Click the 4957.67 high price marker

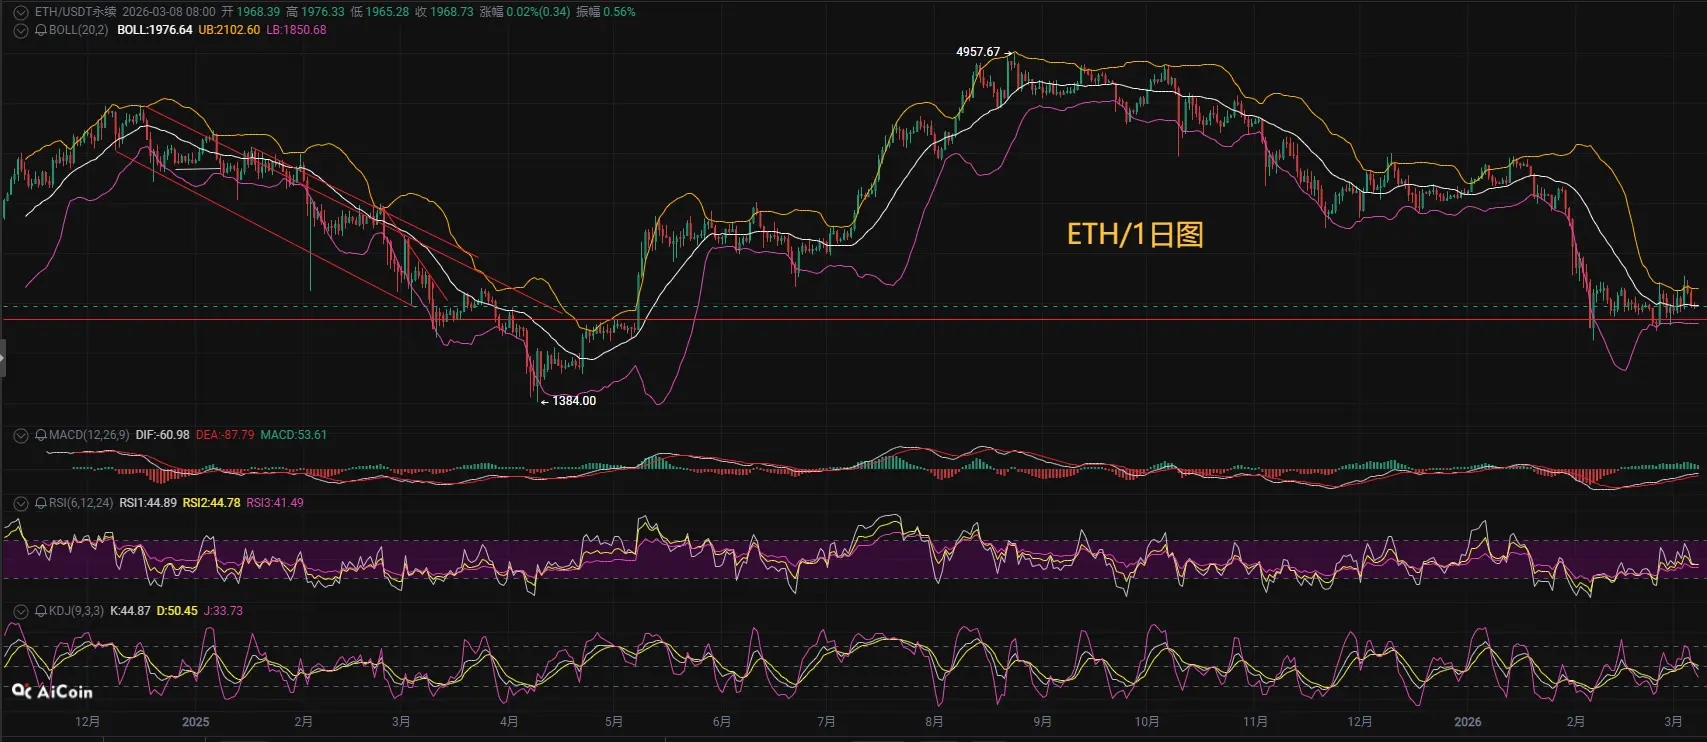point(978,52)
